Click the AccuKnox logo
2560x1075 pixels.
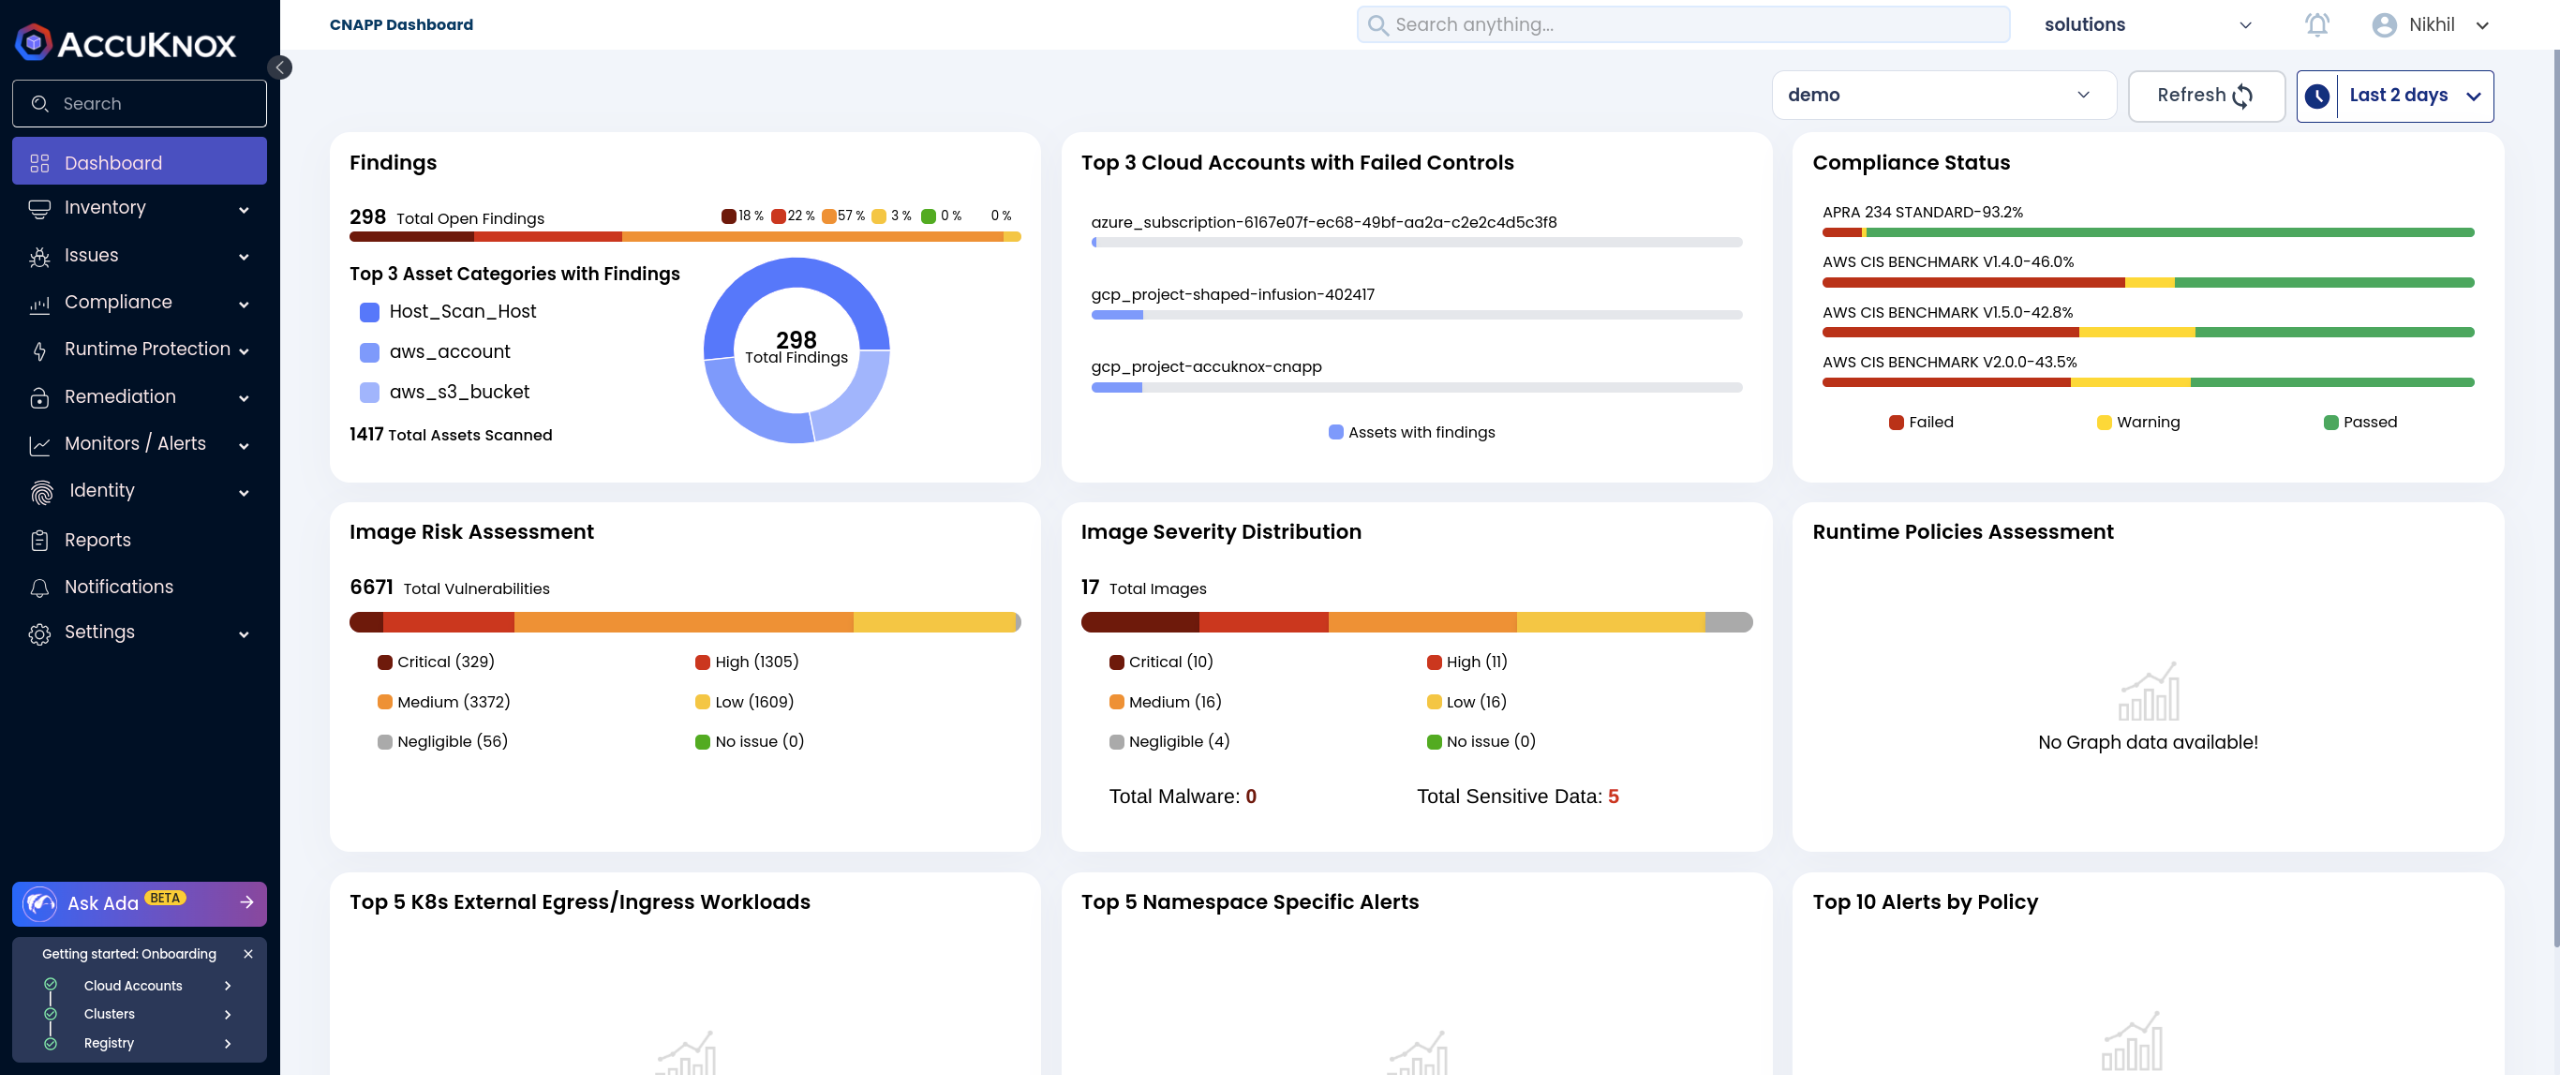126,43
